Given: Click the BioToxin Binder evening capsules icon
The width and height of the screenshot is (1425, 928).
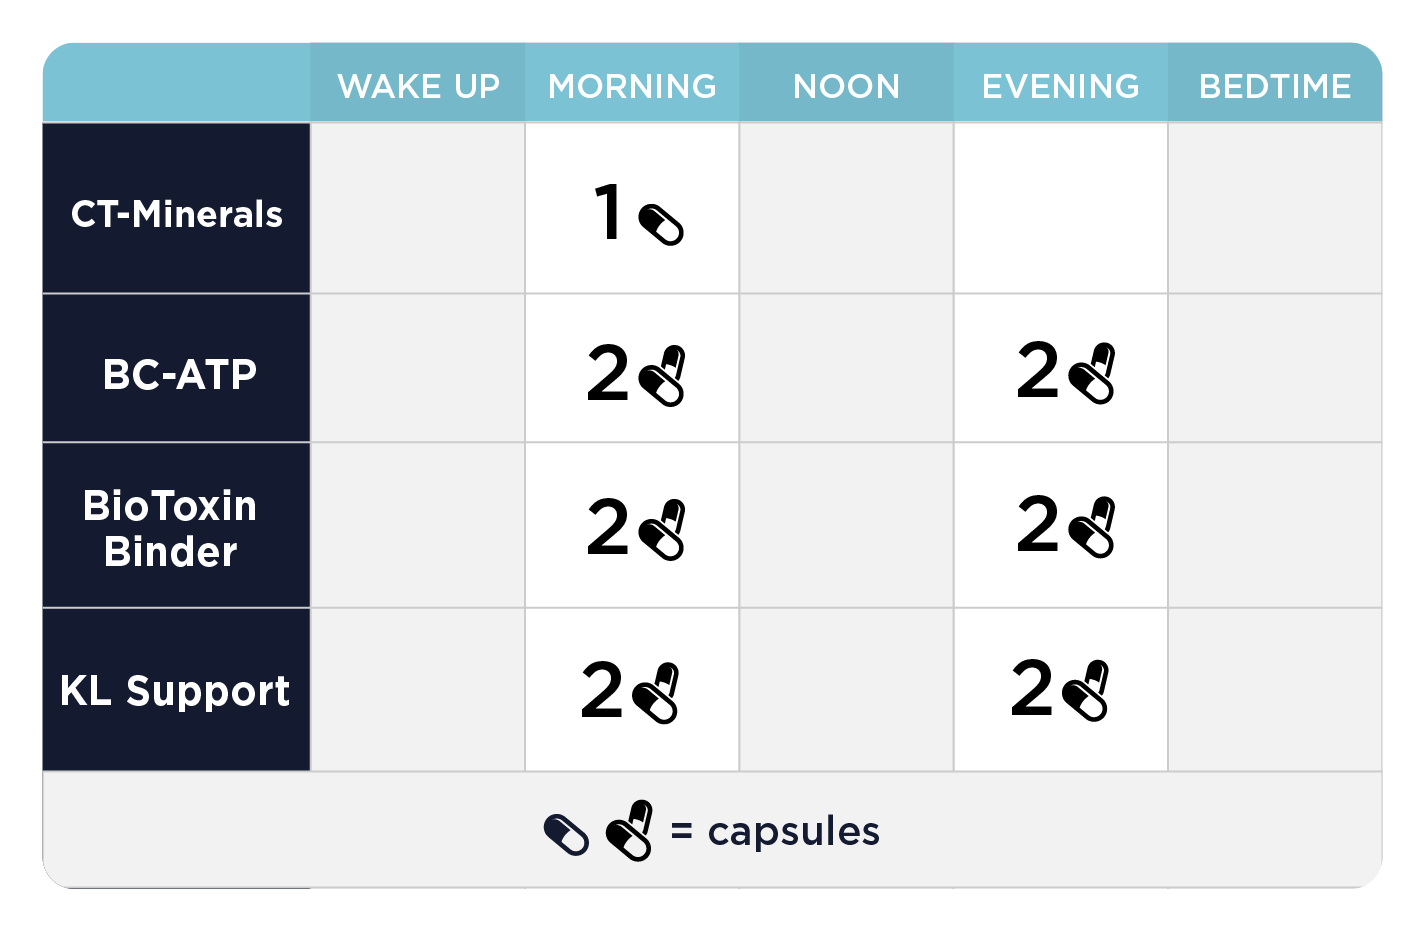Looking at the screenshot, I should (1092, 527).
